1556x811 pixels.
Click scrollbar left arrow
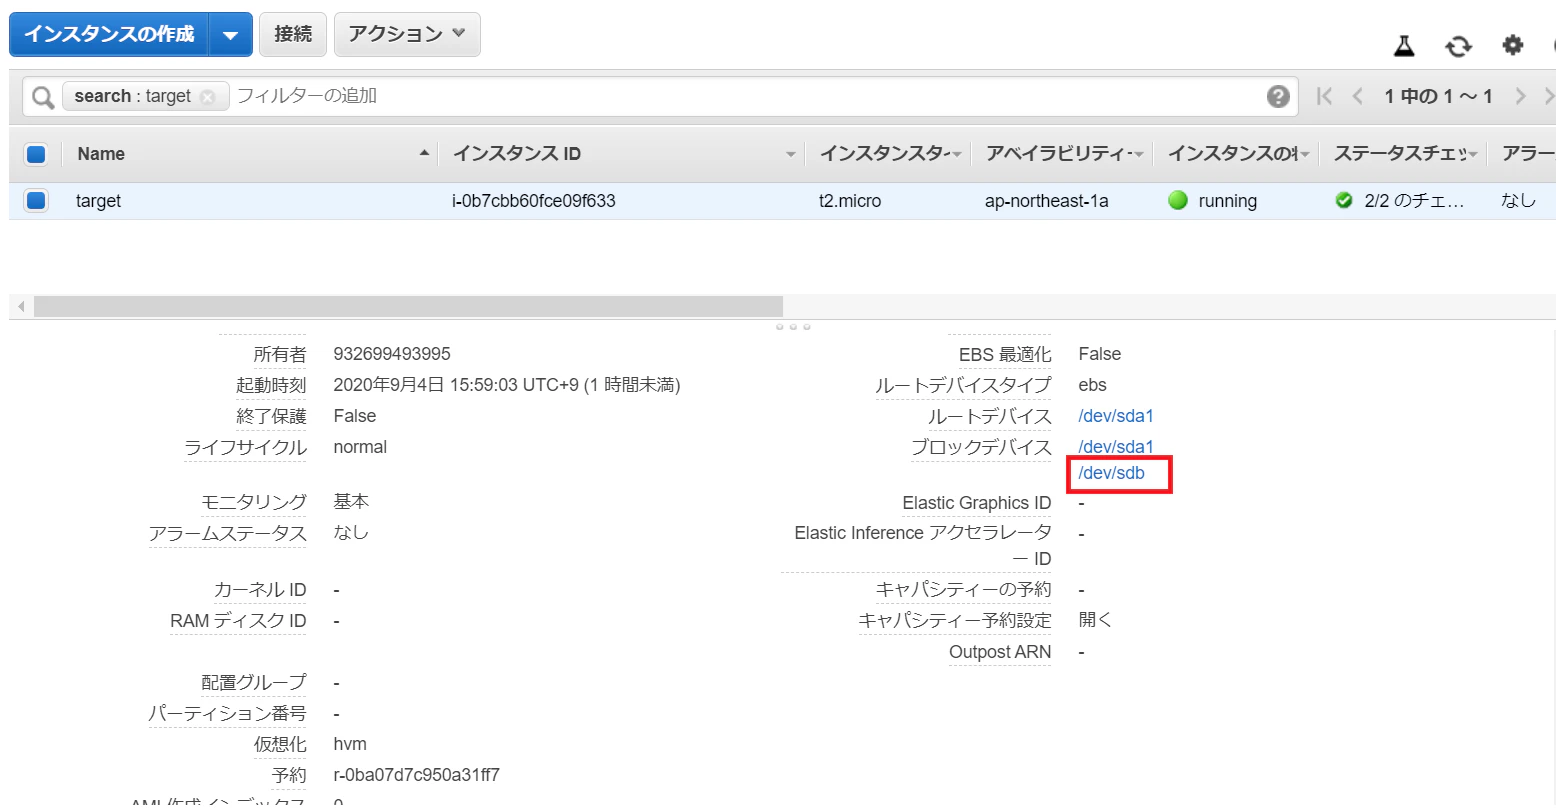[21, 306]
